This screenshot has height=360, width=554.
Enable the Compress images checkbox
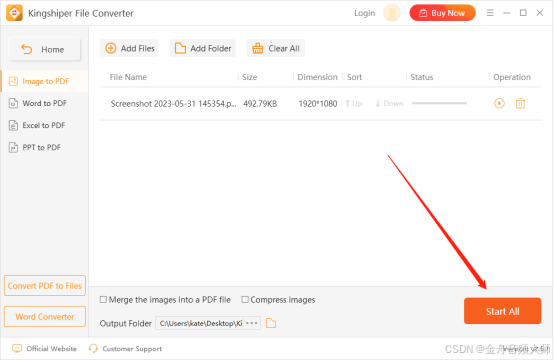click(244, 300)
